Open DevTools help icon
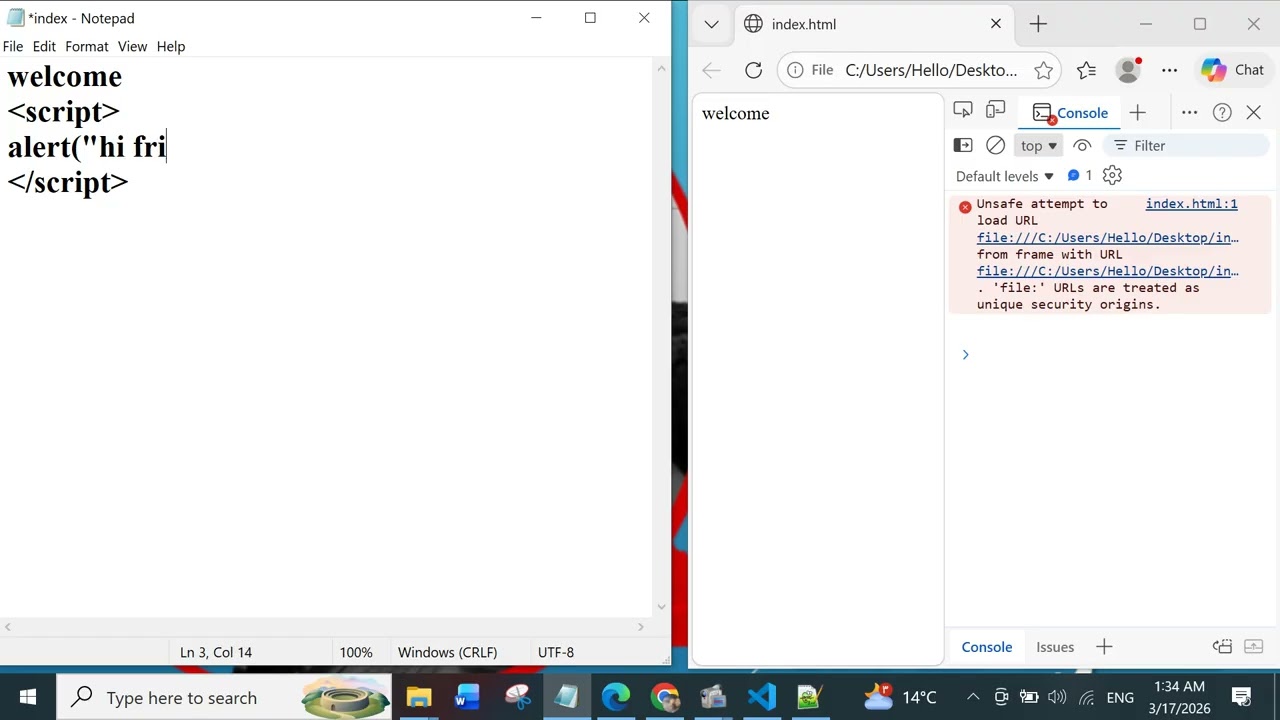 (x=1222, y=113)
